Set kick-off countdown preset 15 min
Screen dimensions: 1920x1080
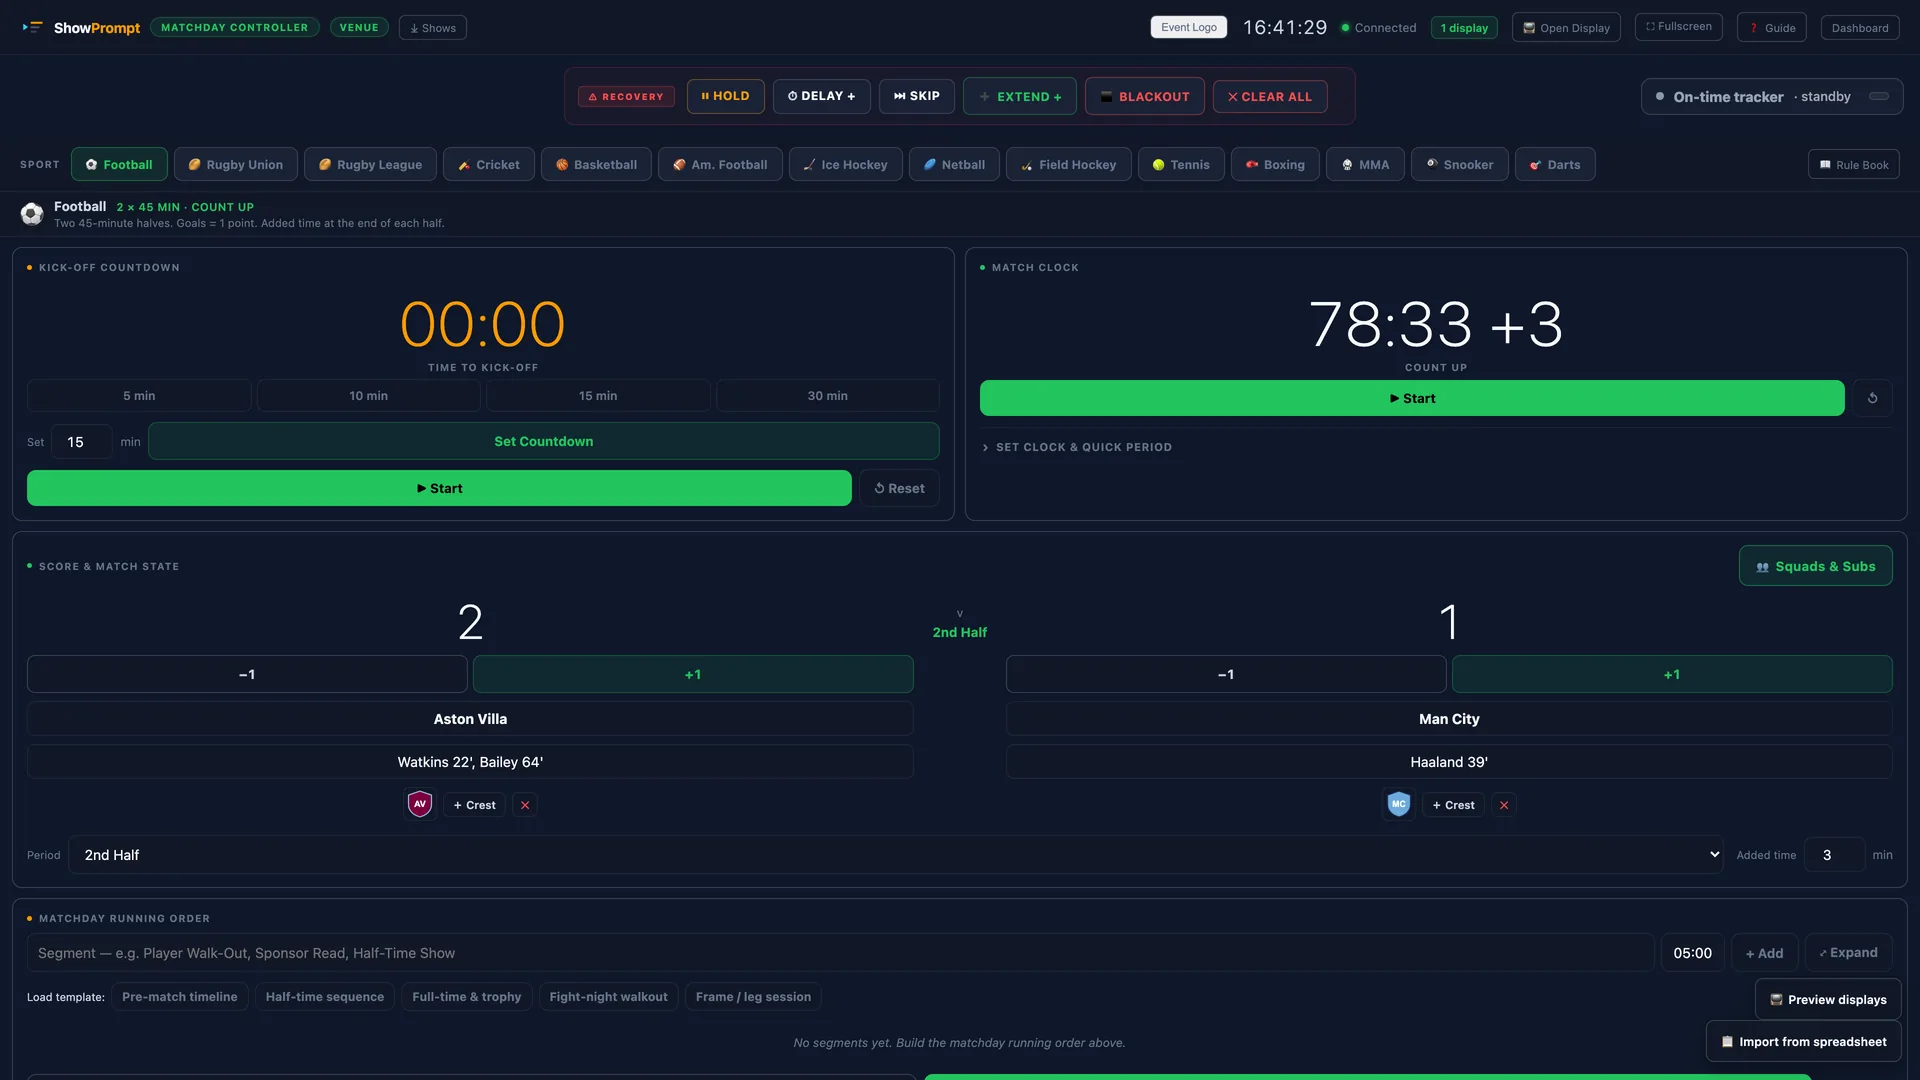pos(598,396)
